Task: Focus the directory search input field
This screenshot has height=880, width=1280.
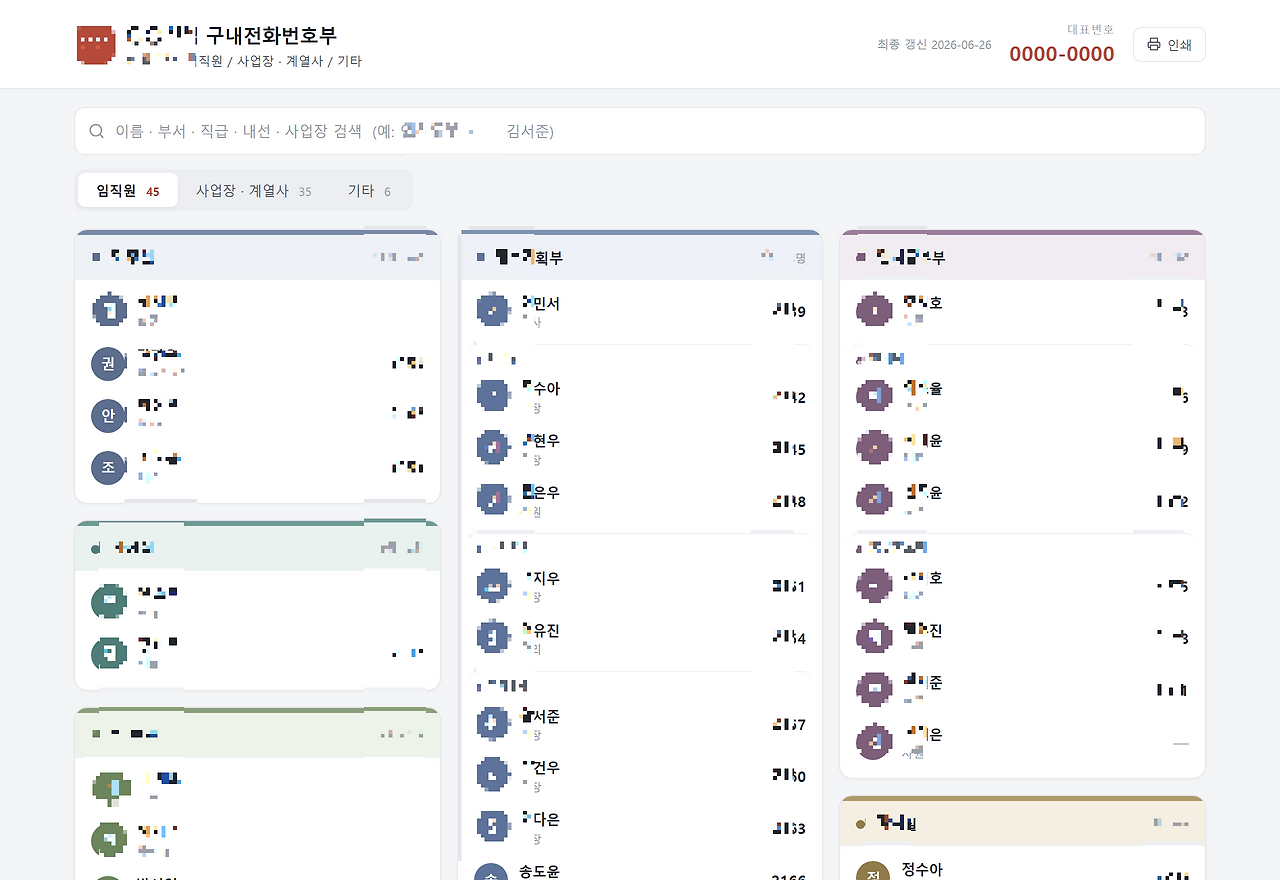Action: pos(640,131)
